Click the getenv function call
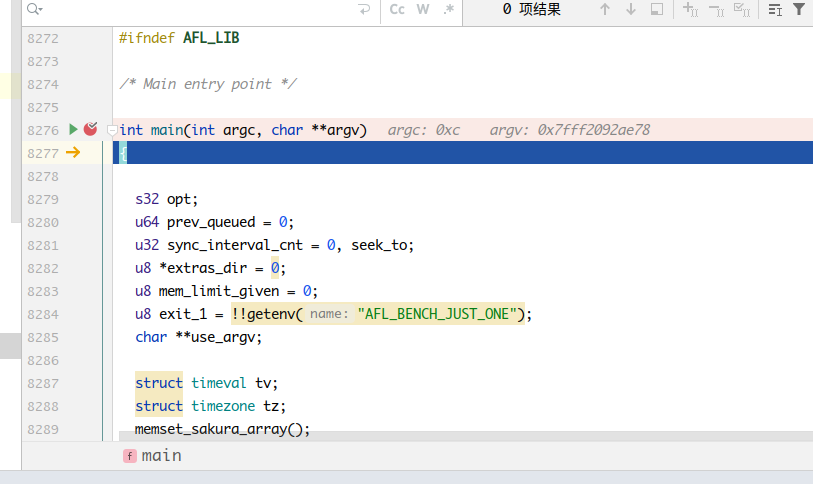The width and height of the screenshot is (813, 484). click(x=271, y=314)
